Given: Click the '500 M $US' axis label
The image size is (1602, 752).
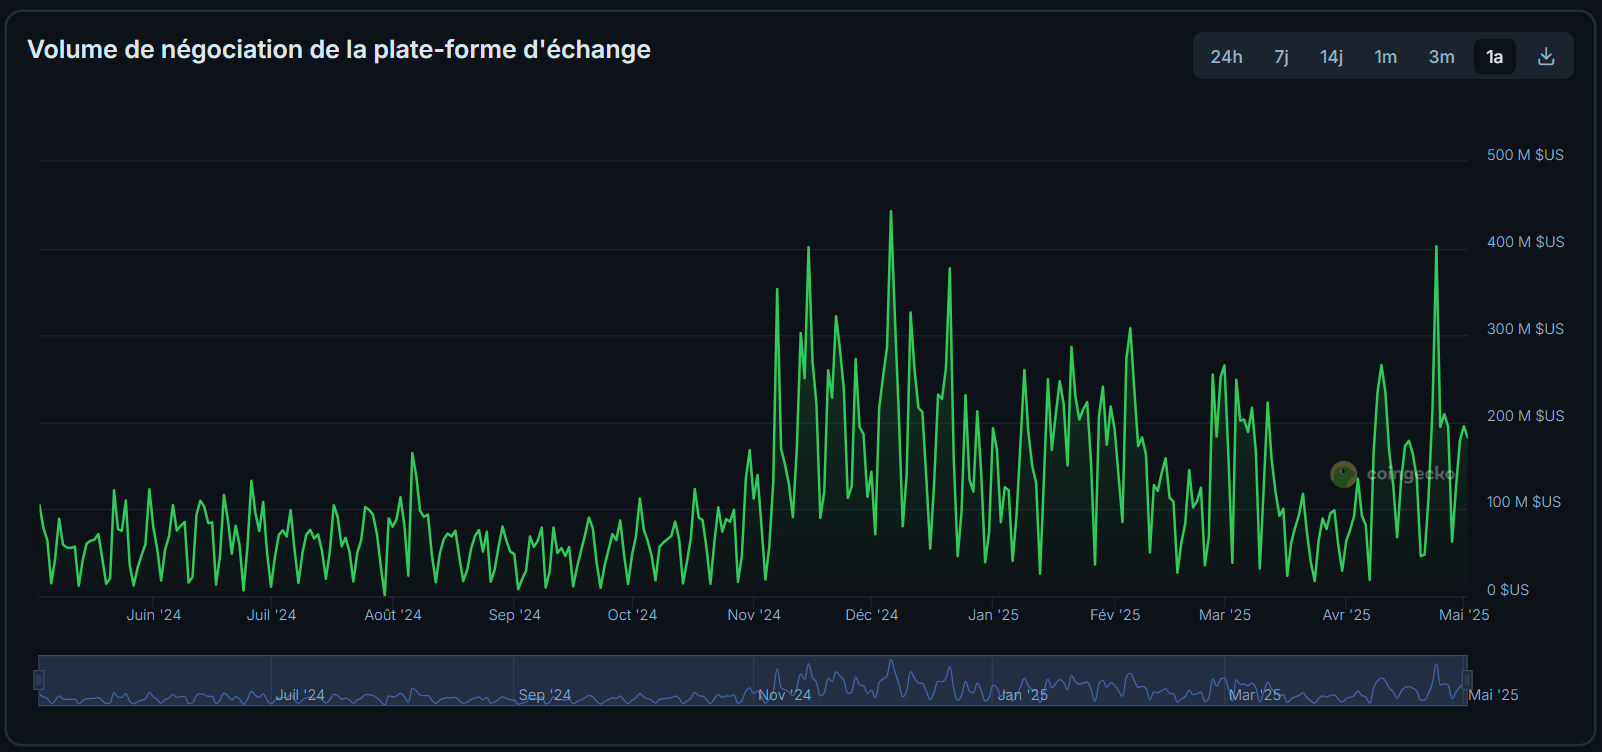Looking at the screenshot, I should (x=1525, y=155).
